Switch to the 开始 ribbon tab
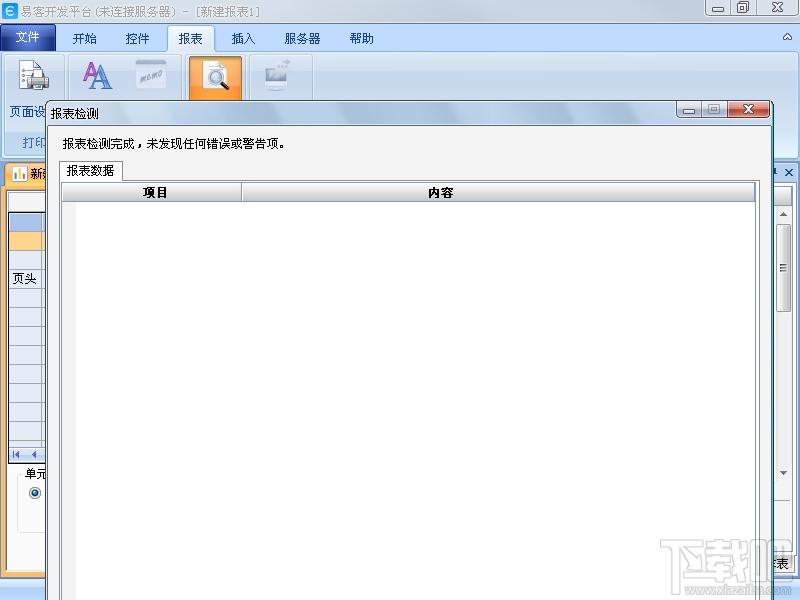 click(x=84, y=39)
